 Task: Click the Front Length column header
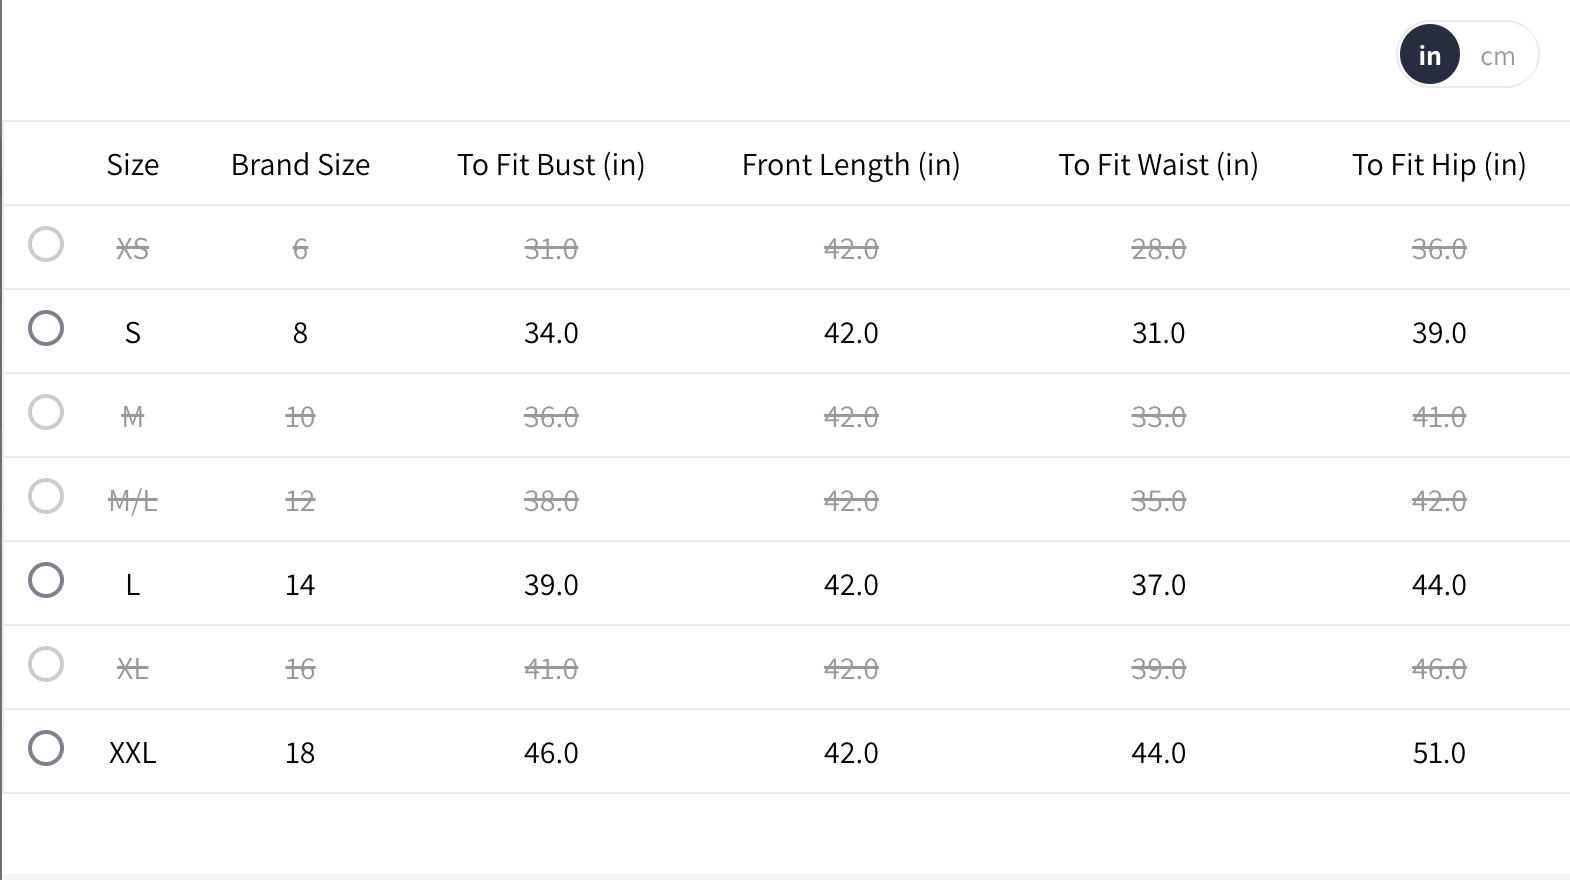(x=851, y=164)
